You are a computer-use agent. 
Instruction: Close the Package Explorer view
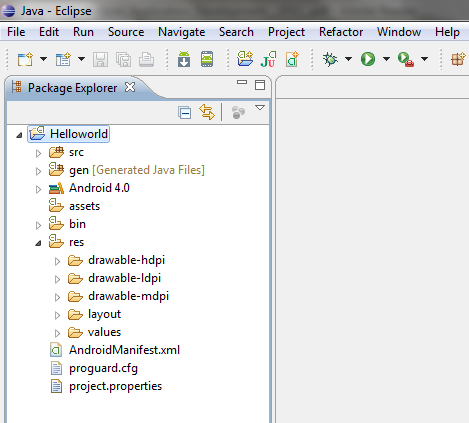[x=130, y=87]
